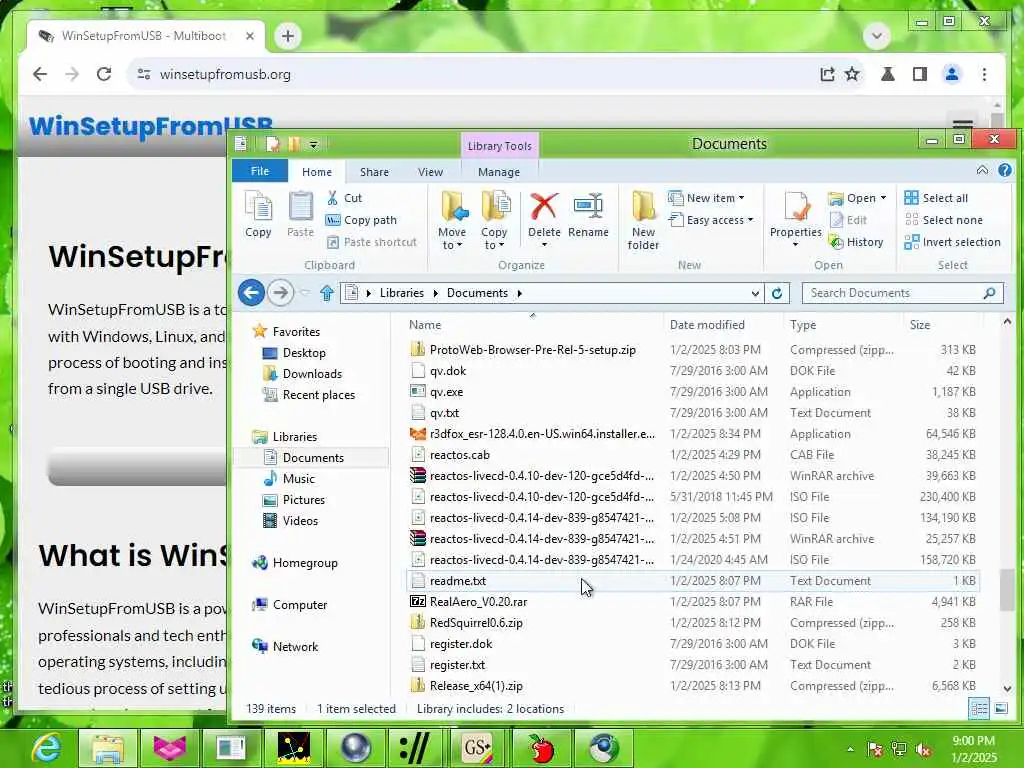1024x768 pixels.
Task: Collapse the ribbon with the chevron
Action: (x=982, y=170)
